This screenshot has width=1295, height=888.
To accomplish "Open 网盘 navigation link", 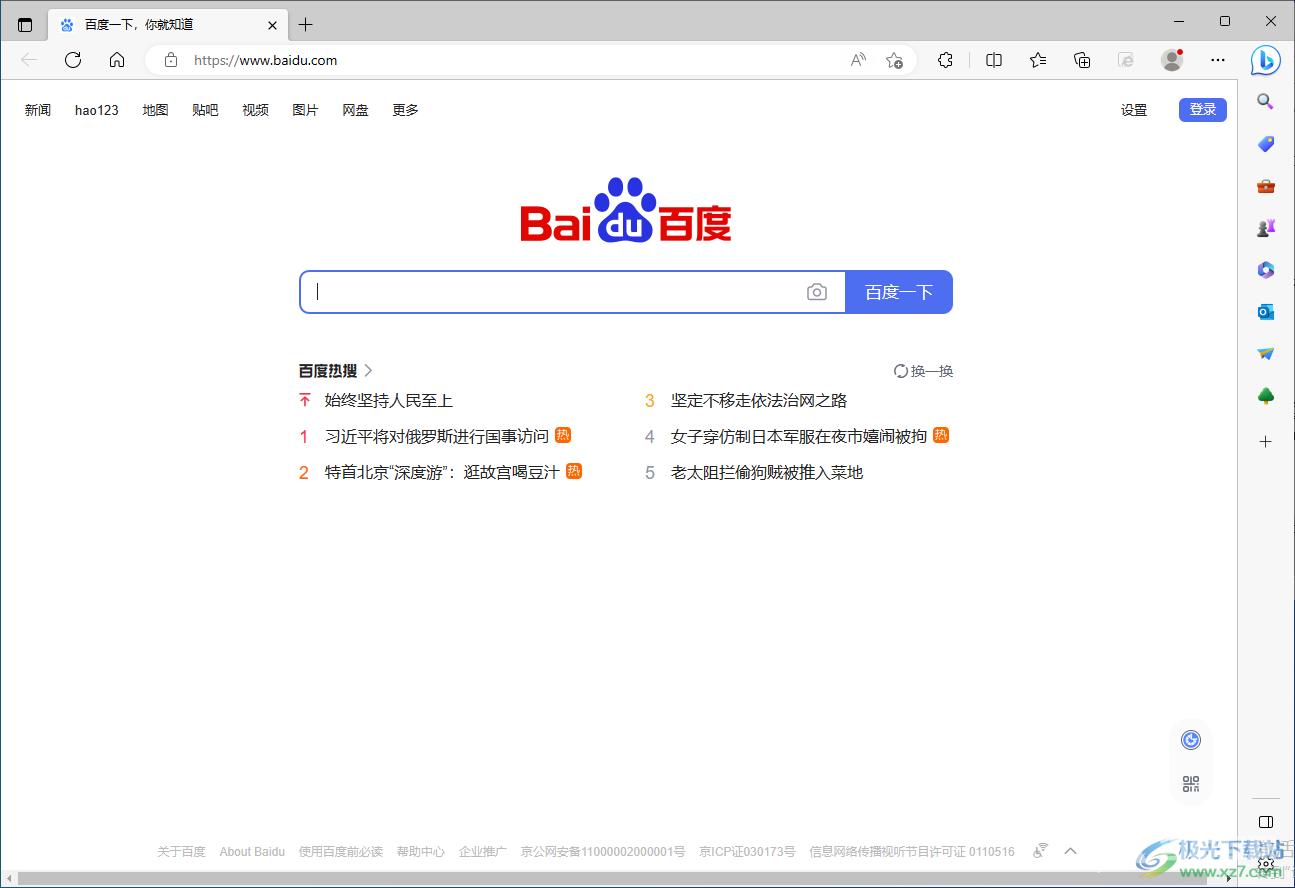I will point(355,110).
